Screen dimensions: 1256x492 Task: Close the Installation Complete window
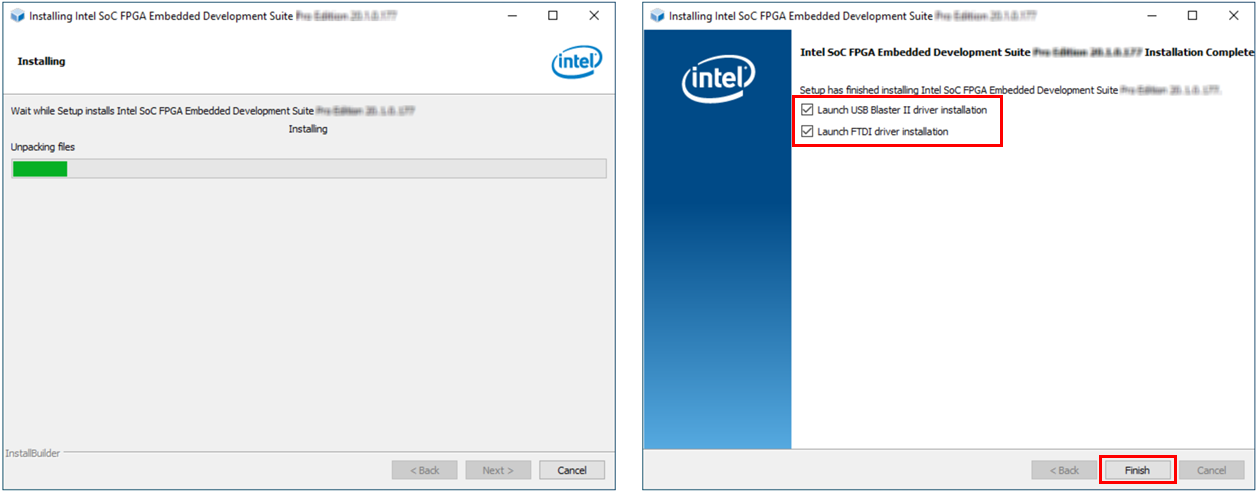(x=1233, y=16)
